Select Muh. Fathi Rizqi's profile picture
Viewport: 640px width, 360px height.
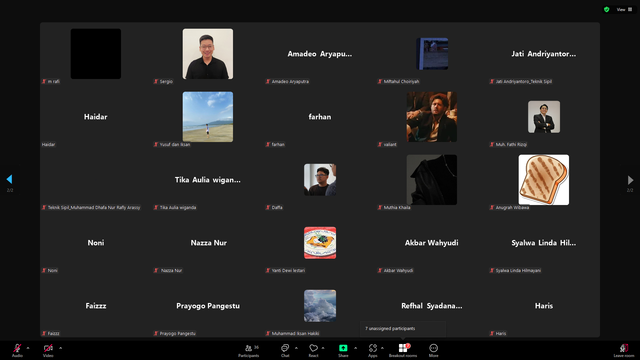coord(544,117)
